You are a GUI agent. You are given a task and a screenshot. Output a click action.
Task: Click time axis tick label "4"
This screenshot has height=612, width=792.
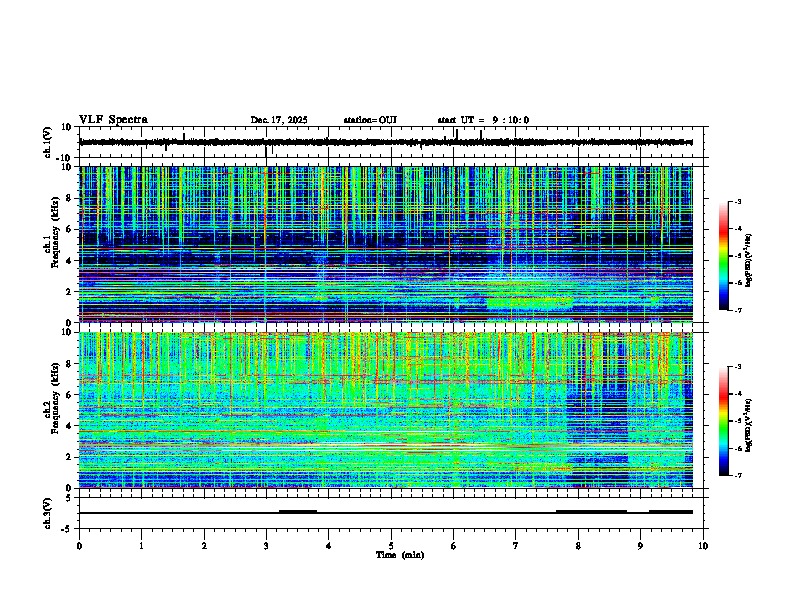(329, 546)
